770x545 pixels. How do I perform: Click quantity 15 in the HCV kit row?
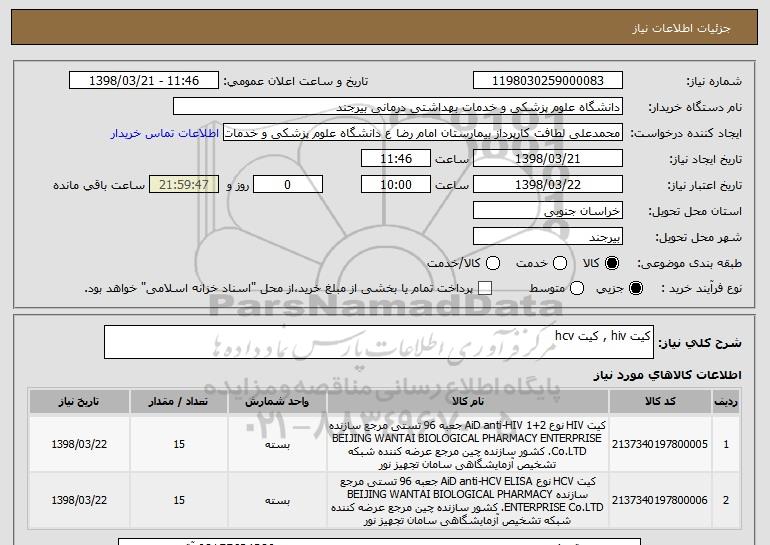pyautogui.click(x=179, y=500)
